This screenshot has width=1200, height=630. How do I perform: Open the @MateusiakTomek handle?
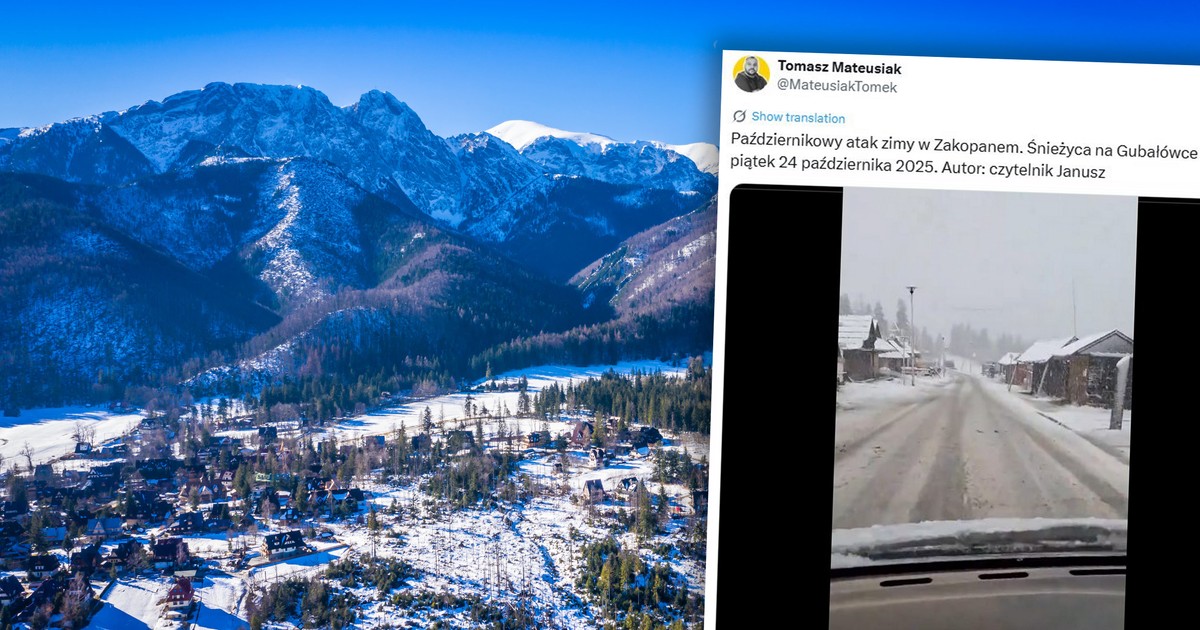pos(837,87)
